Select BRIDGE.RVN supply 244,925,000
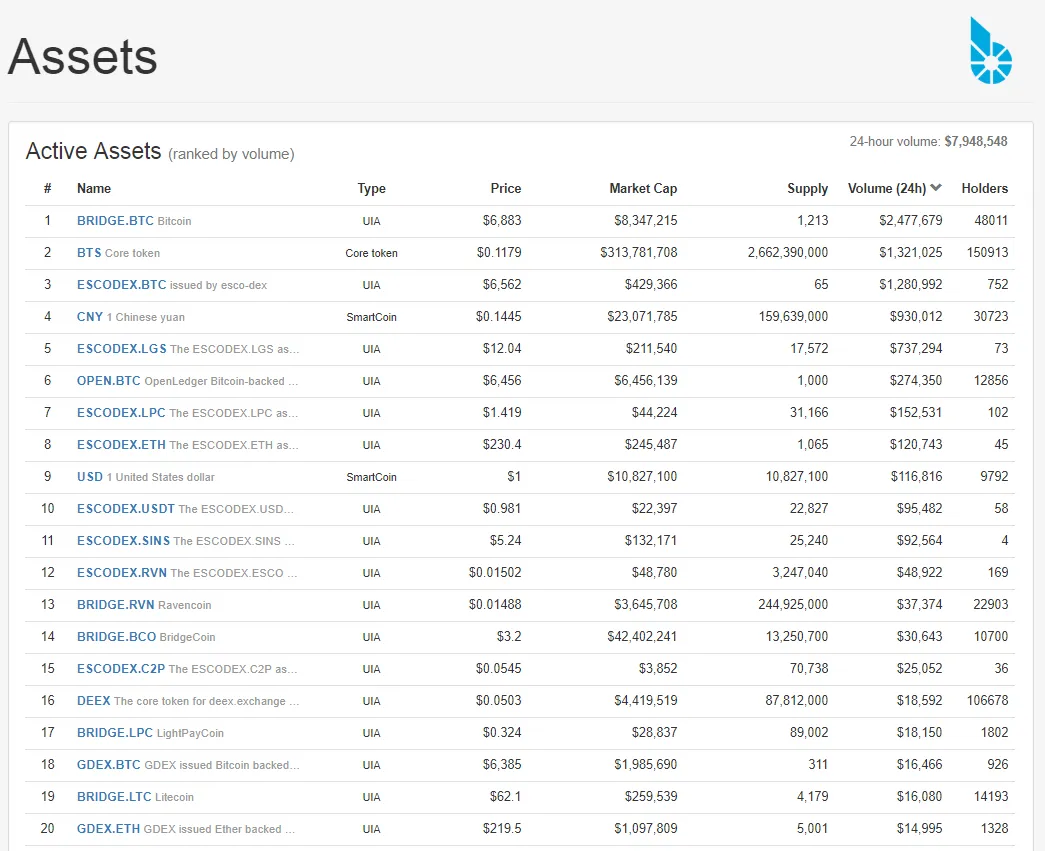Viewport: 1045px width, 851px height. click(793, 604)
